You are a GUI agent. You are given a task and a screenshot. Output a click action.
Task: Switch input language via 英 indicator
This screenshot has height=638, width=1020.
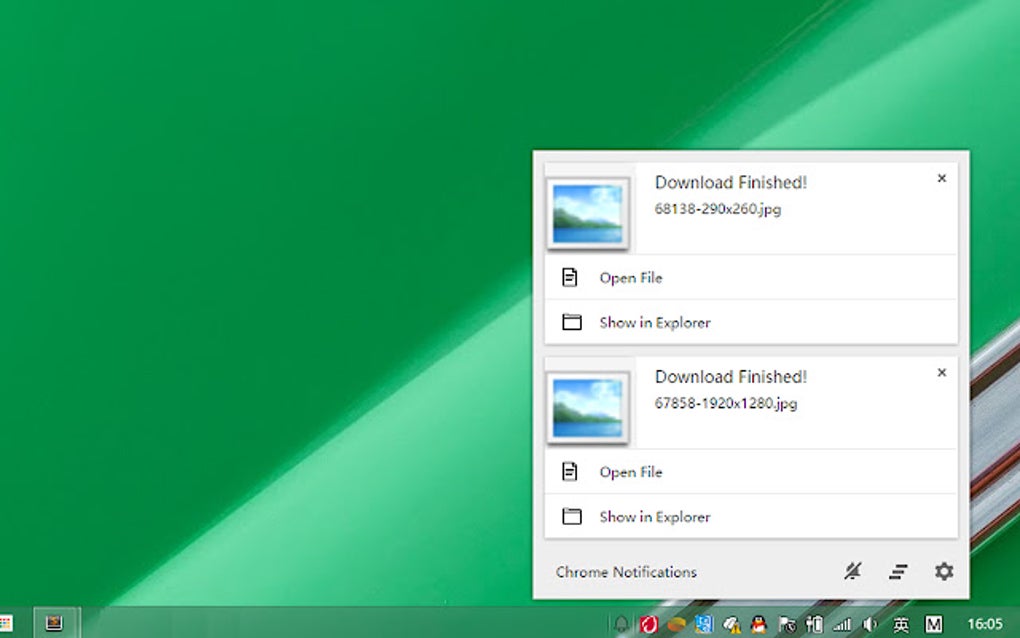tap(899, 625)
